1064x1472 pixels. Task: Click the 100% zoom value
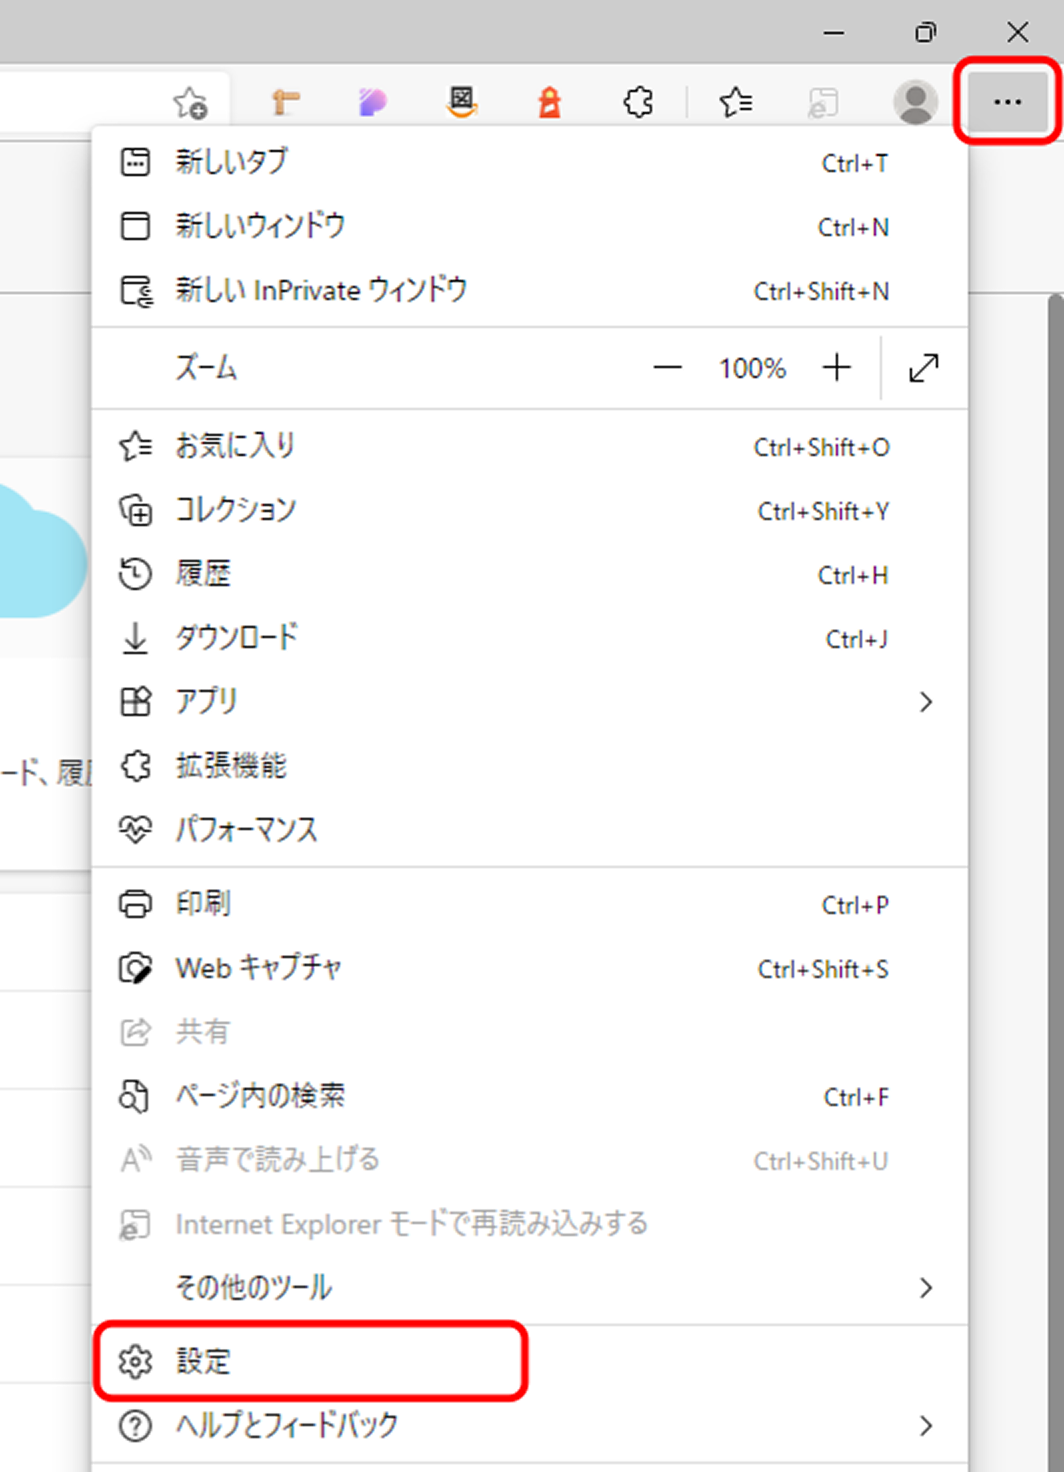(x=752, y=368)
